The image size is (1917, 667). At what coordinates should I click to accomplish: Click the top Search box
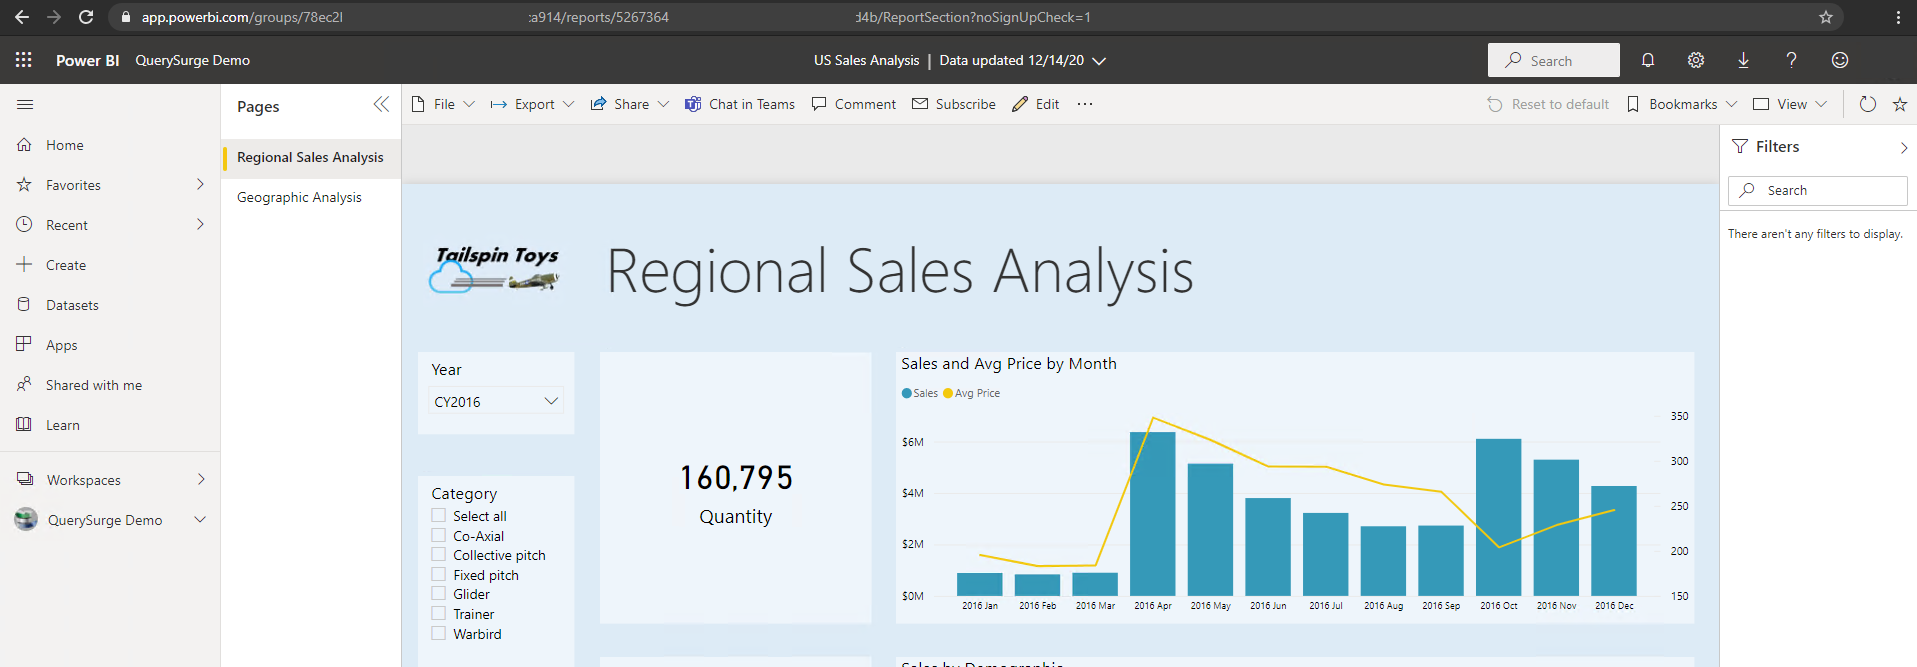click(x=1554, y=60)
